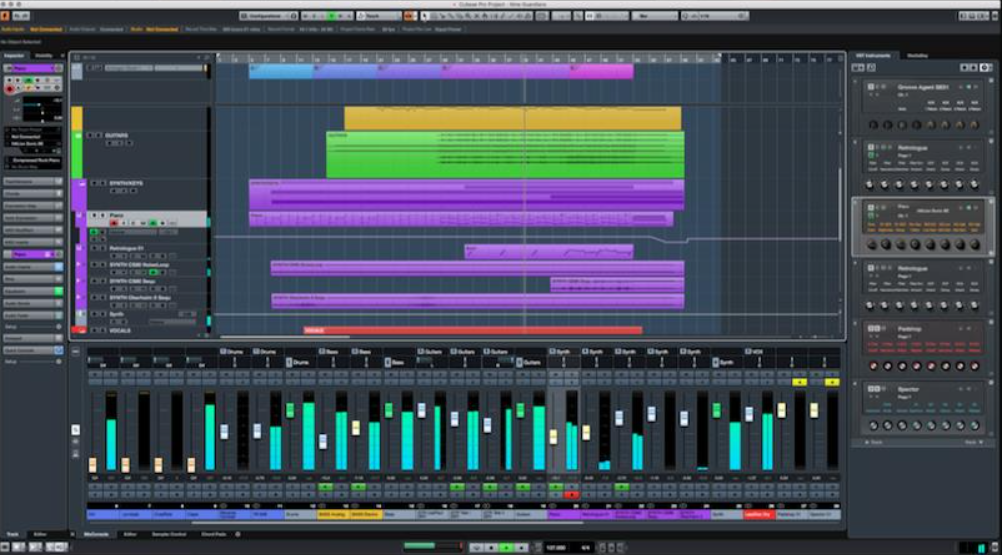Select the red VOCALS event in arrangement
Image resolution: width=1002 pixels, height=555 pixels.
473,330
